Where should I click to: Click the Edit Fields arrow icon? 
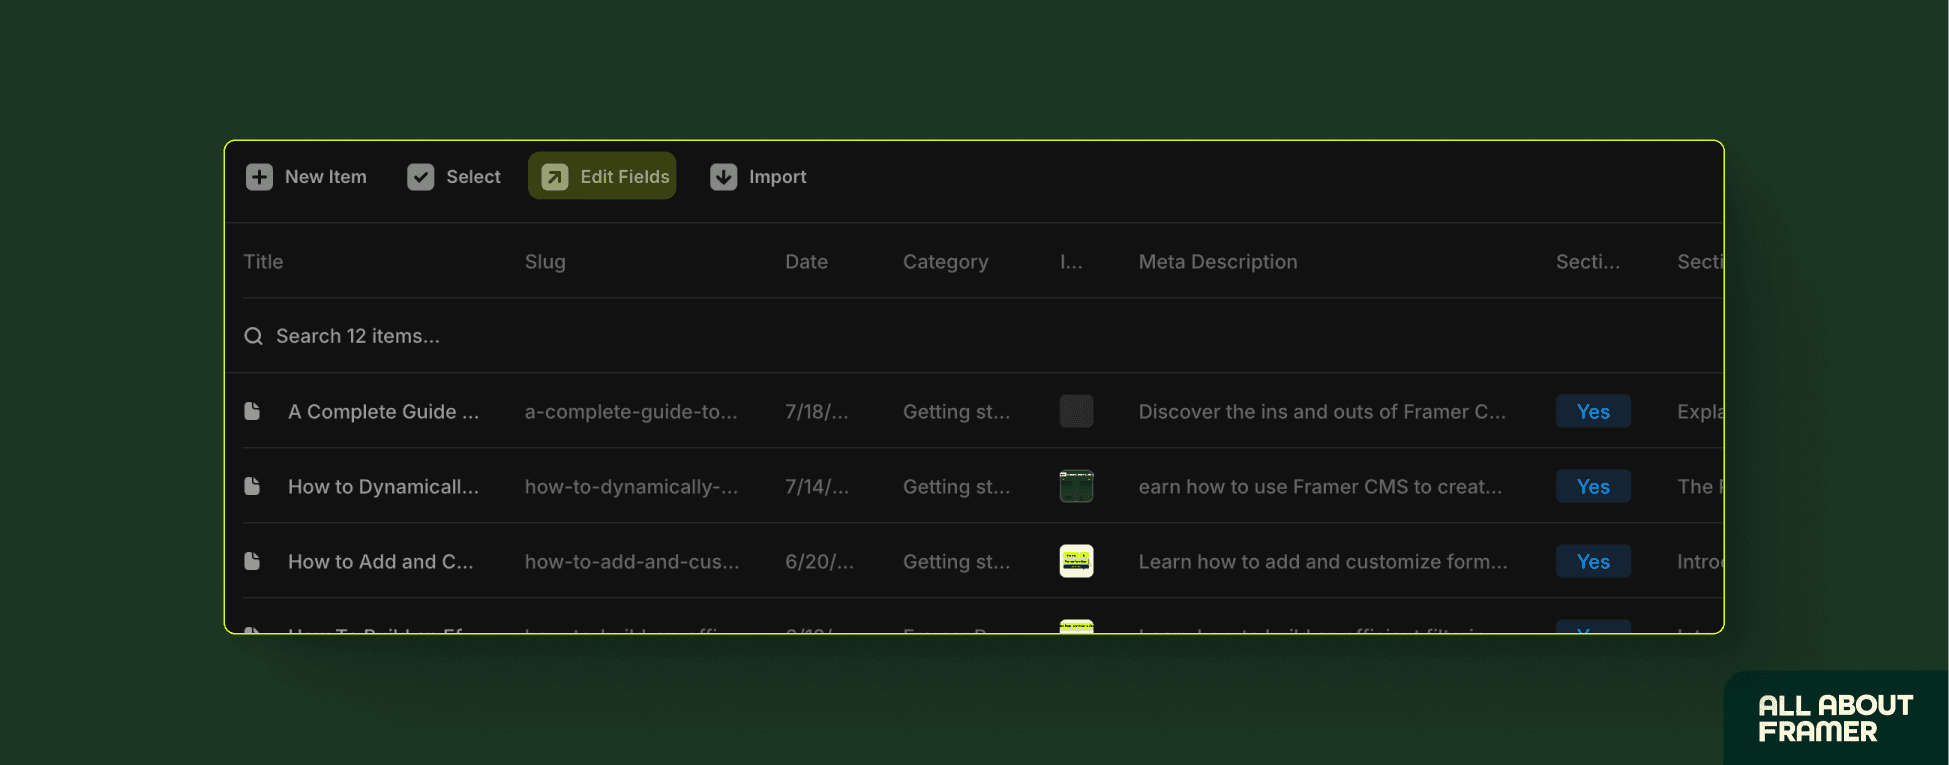[555, 177]
